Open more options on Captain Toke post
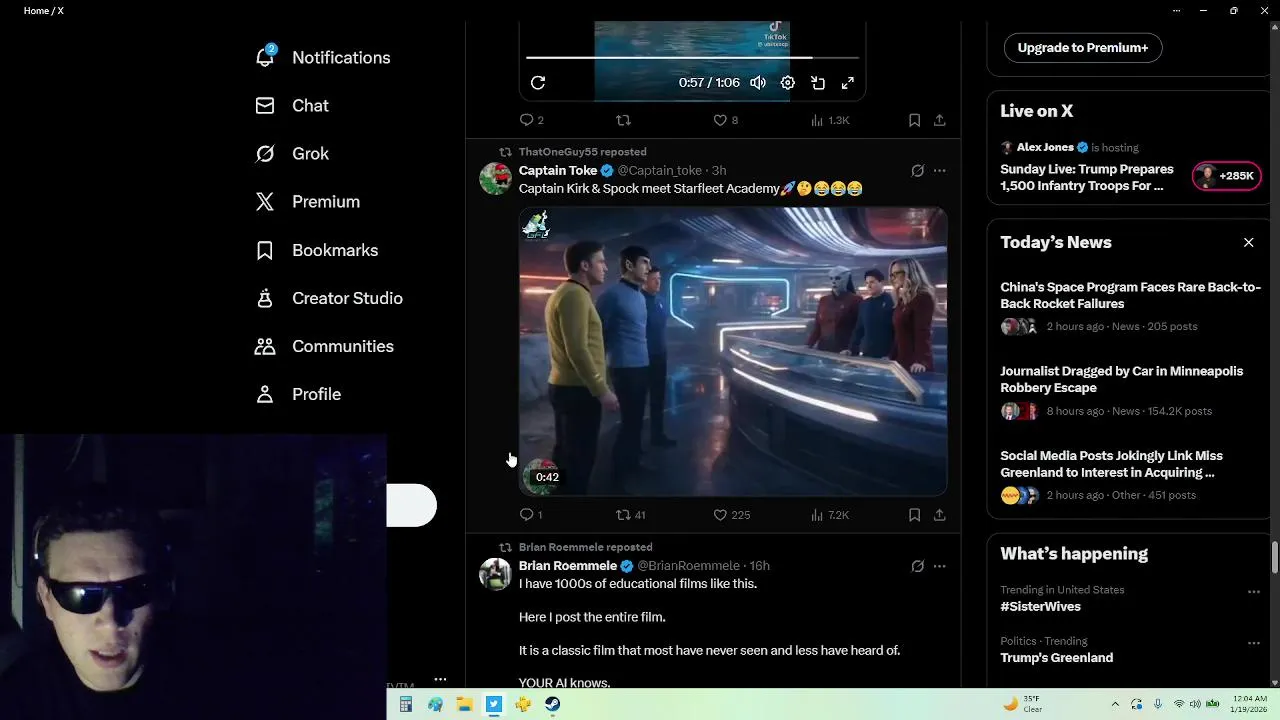 pyautogui.click(x=940, y=171)
